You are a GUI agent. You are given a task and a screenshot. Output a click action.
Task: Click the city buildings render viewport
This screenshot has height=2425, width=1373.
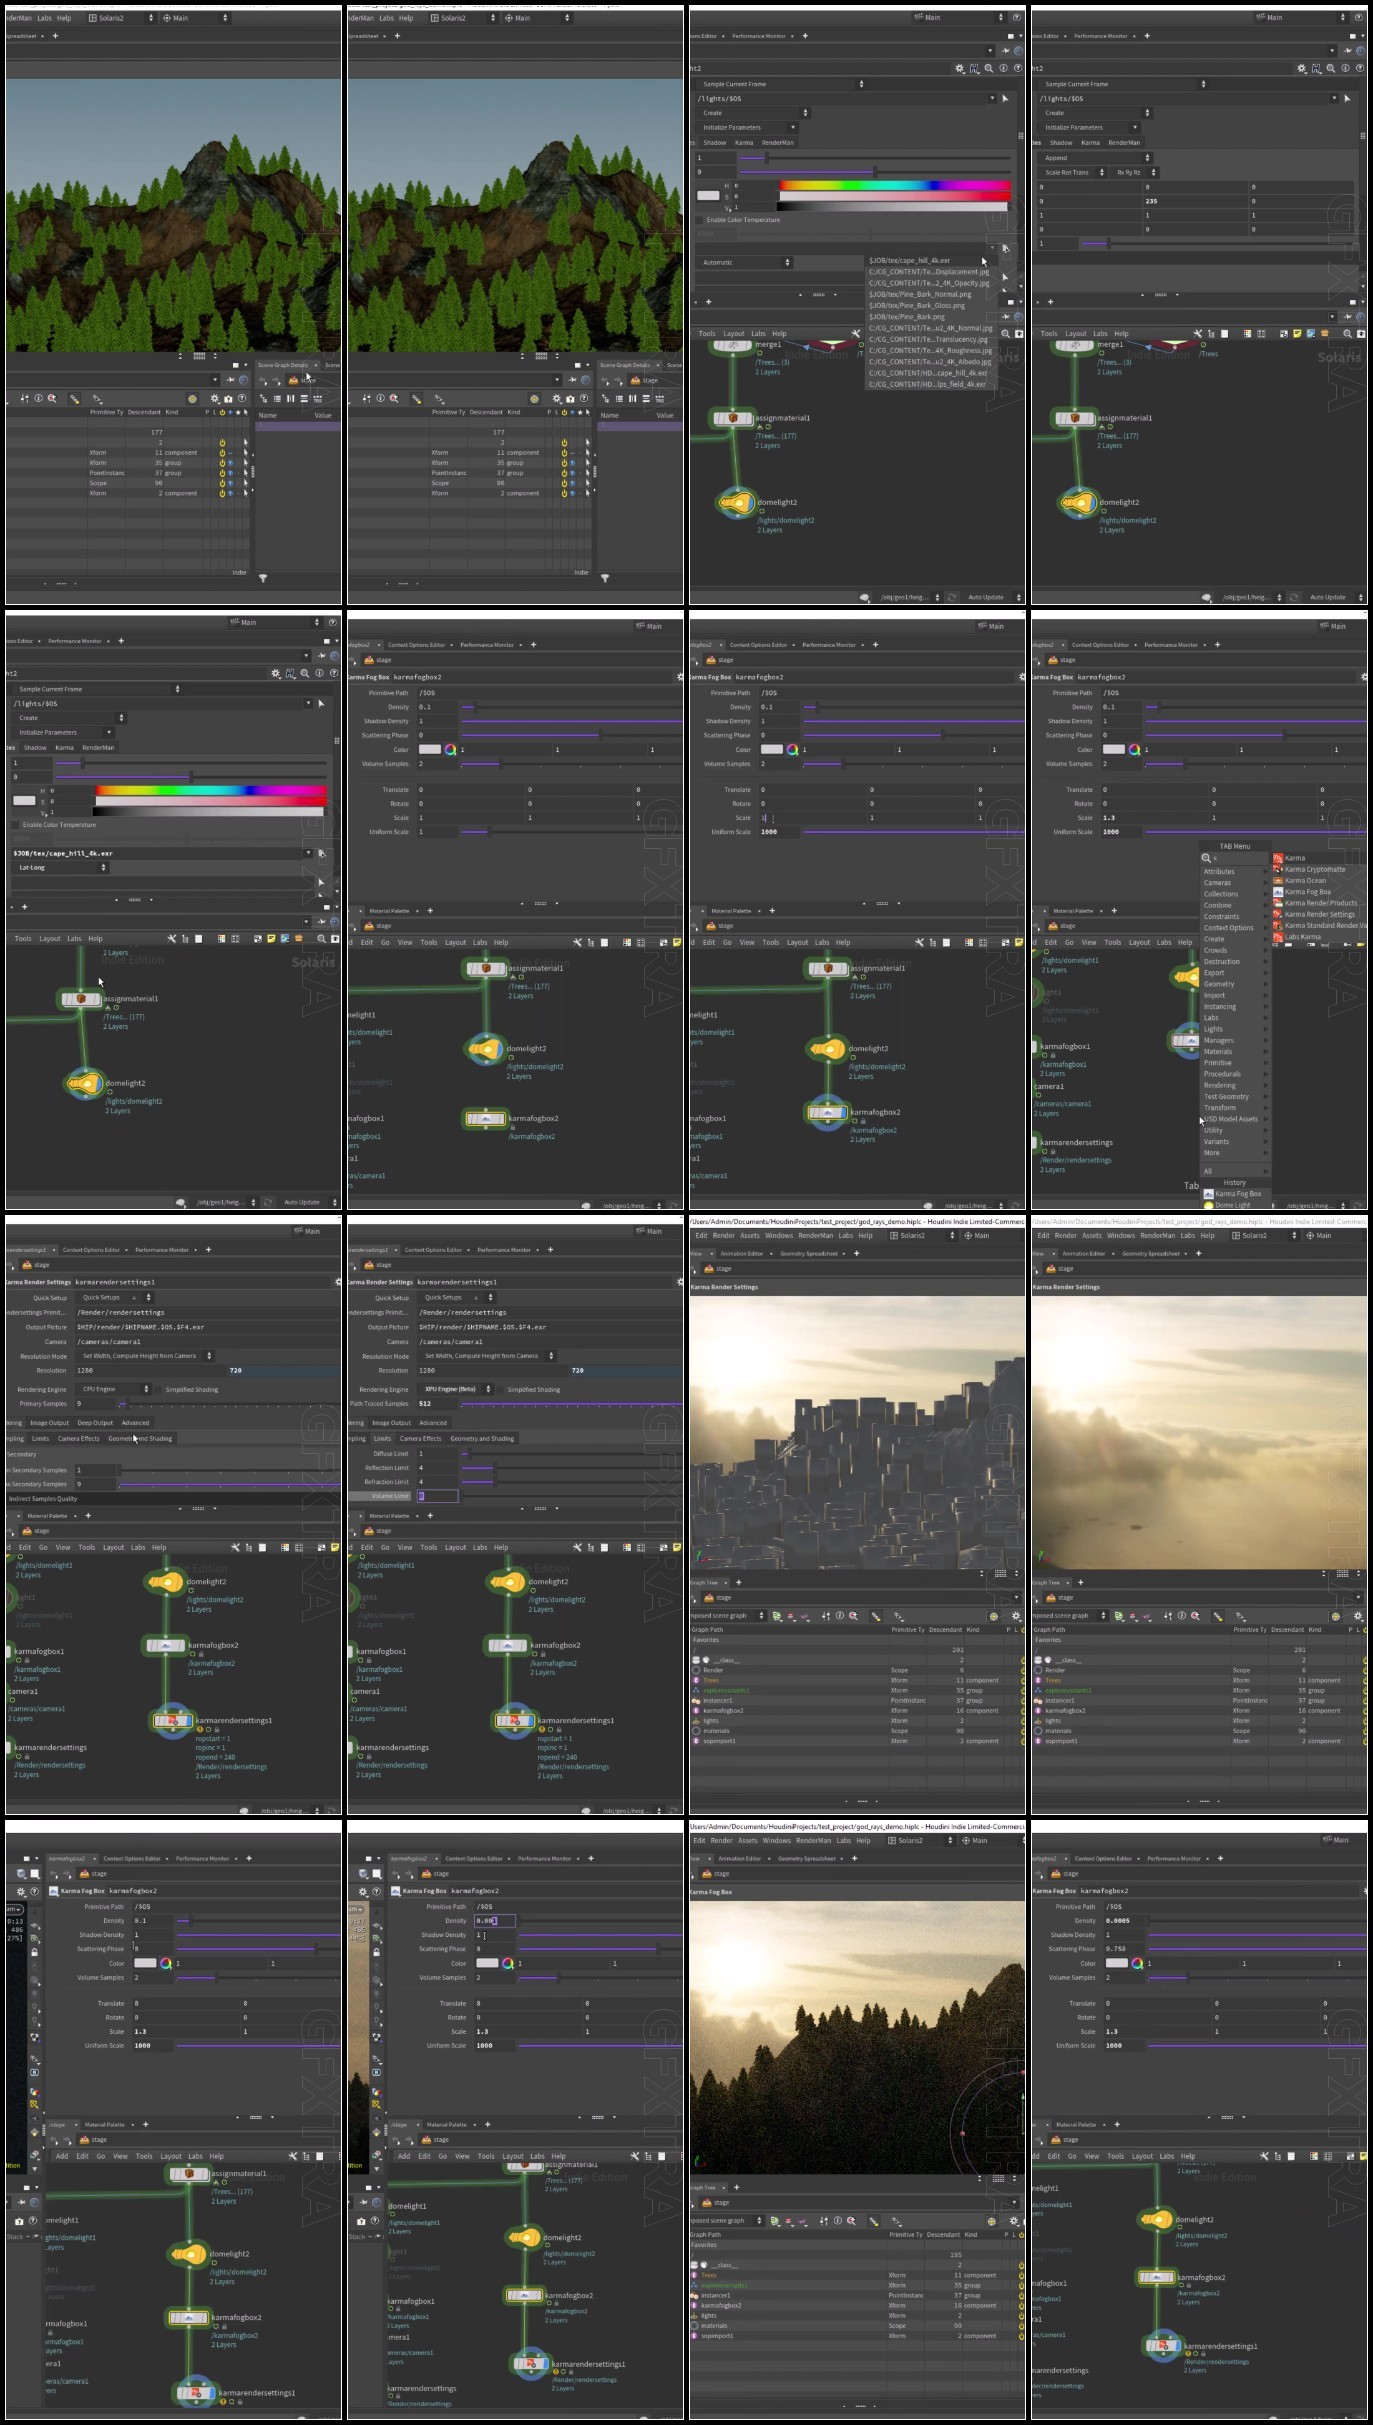tap(857, 1432)
